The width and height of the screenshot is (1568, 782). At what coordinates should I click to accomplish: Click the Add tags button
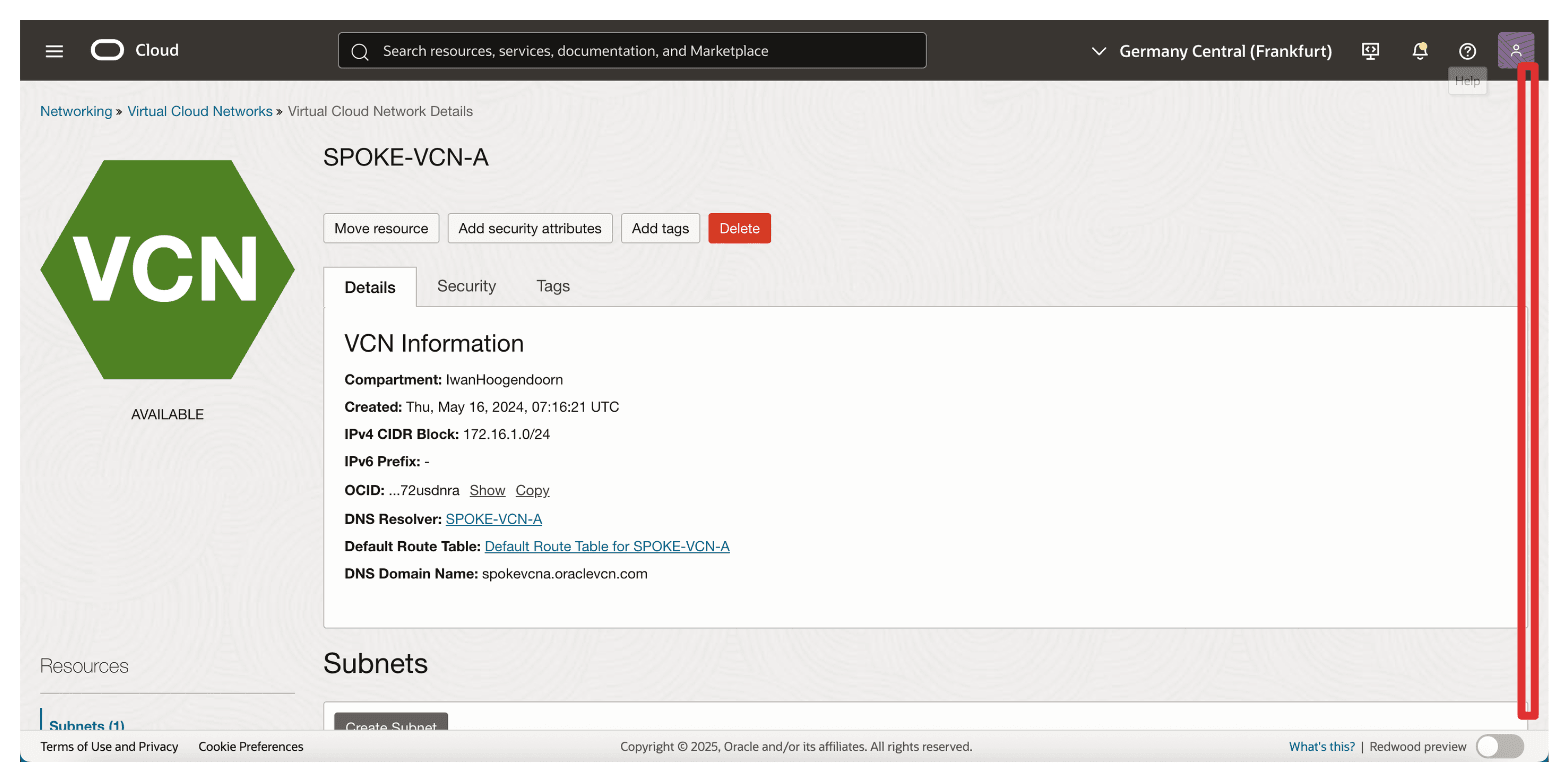pos(660,228)
